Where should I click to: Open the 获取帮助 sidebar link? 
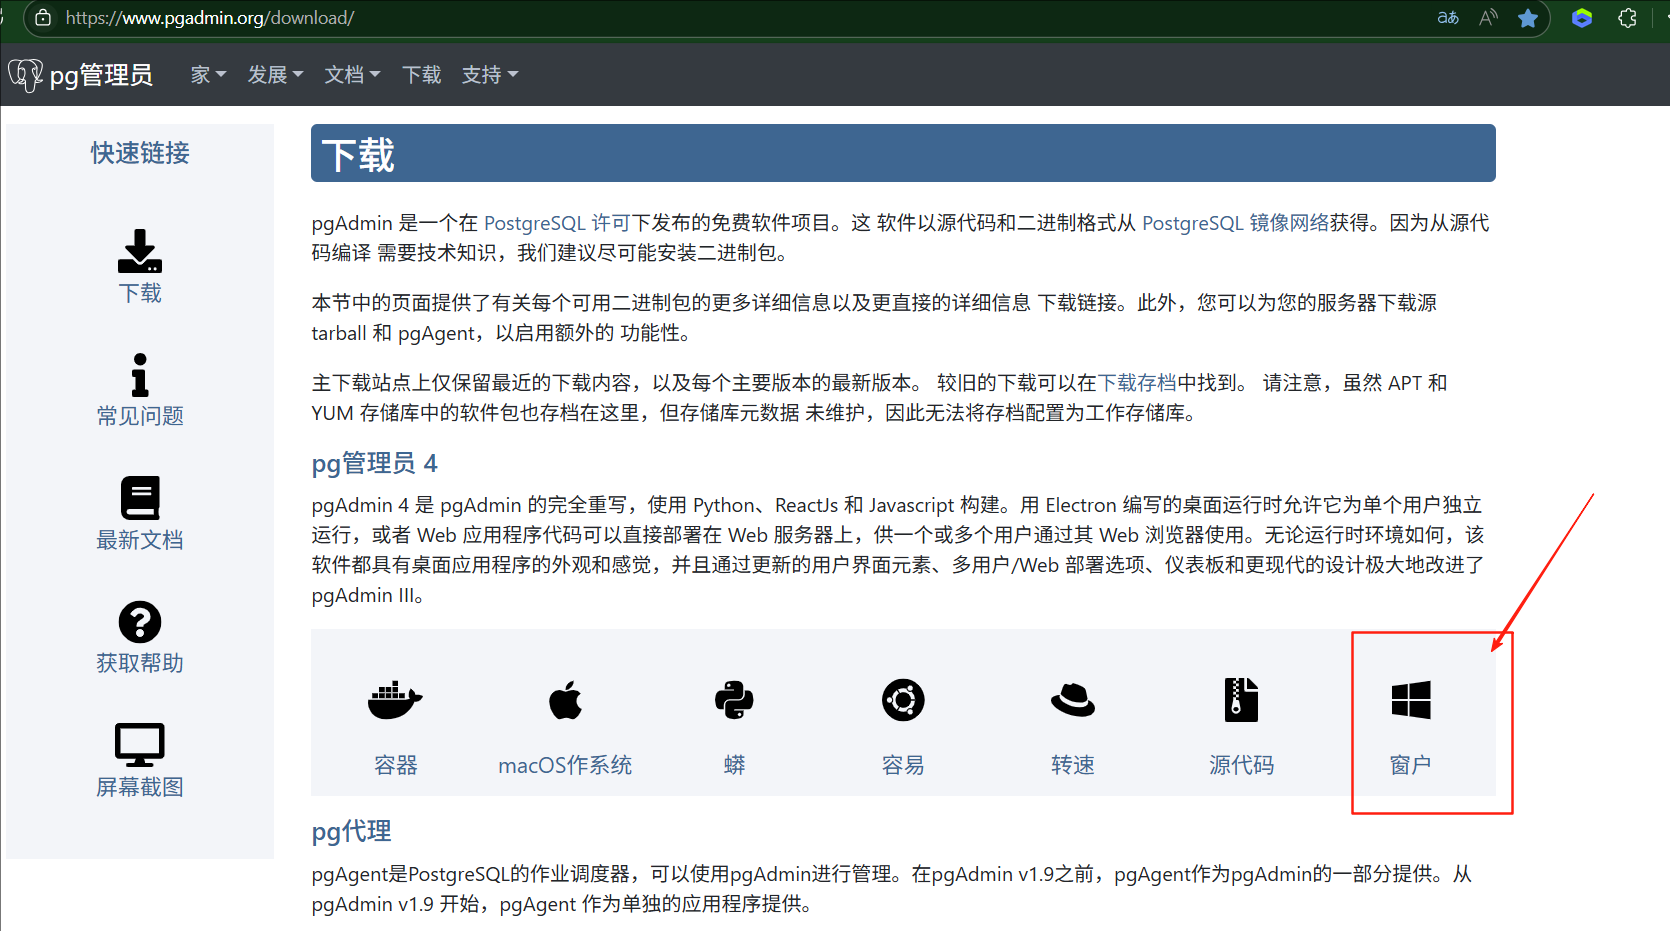[x=140, y=663]
